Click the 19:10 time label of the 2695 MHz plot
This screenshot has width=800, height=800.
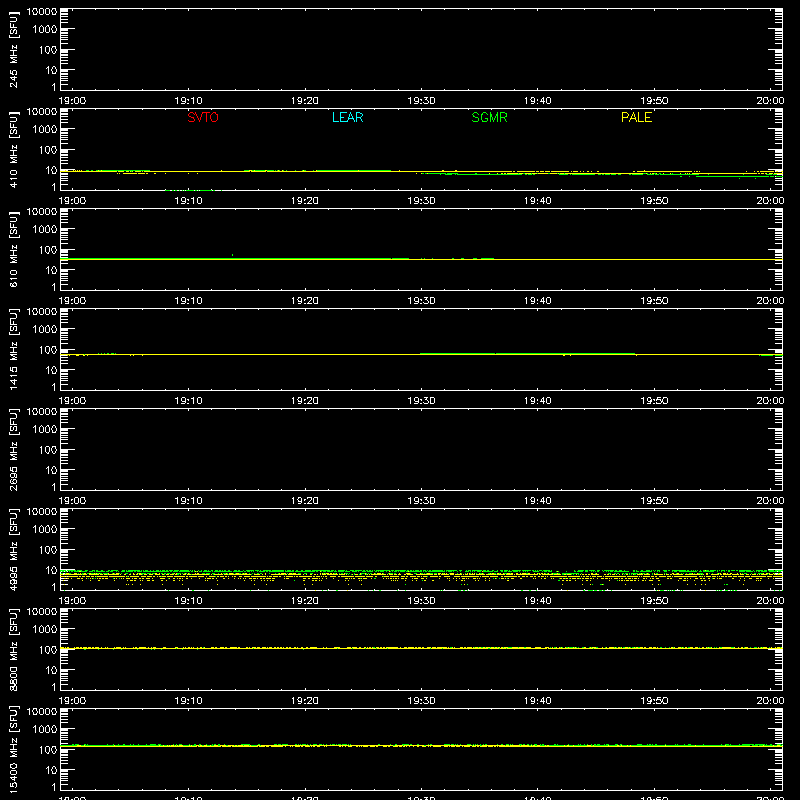tap(188, 501)
